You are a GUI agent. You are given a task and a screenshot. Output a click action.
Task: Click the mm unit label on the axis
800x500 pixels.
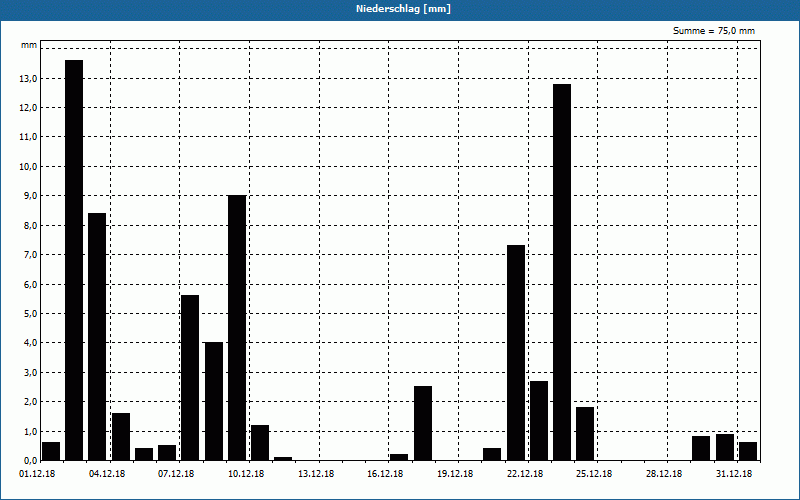(x=29, y=45)
